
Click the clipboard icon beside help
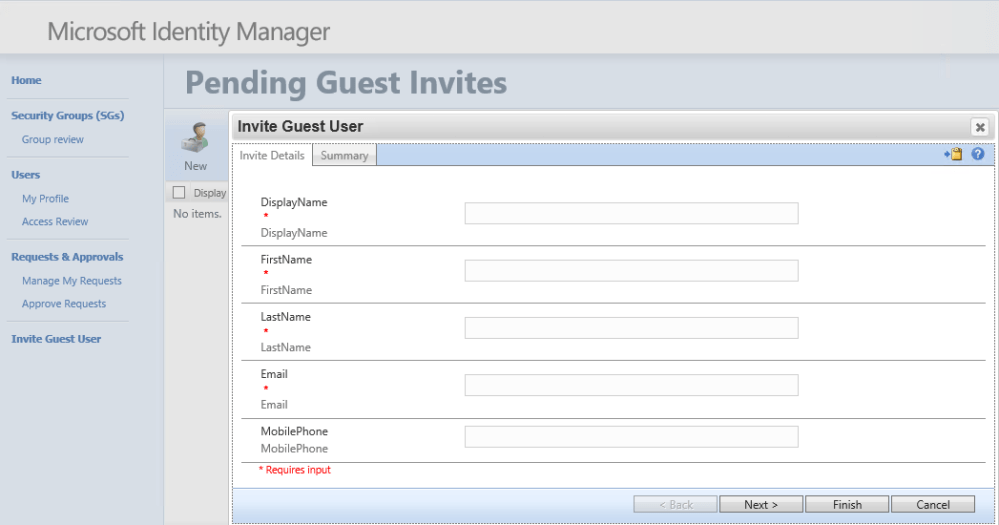coord(954,154)
